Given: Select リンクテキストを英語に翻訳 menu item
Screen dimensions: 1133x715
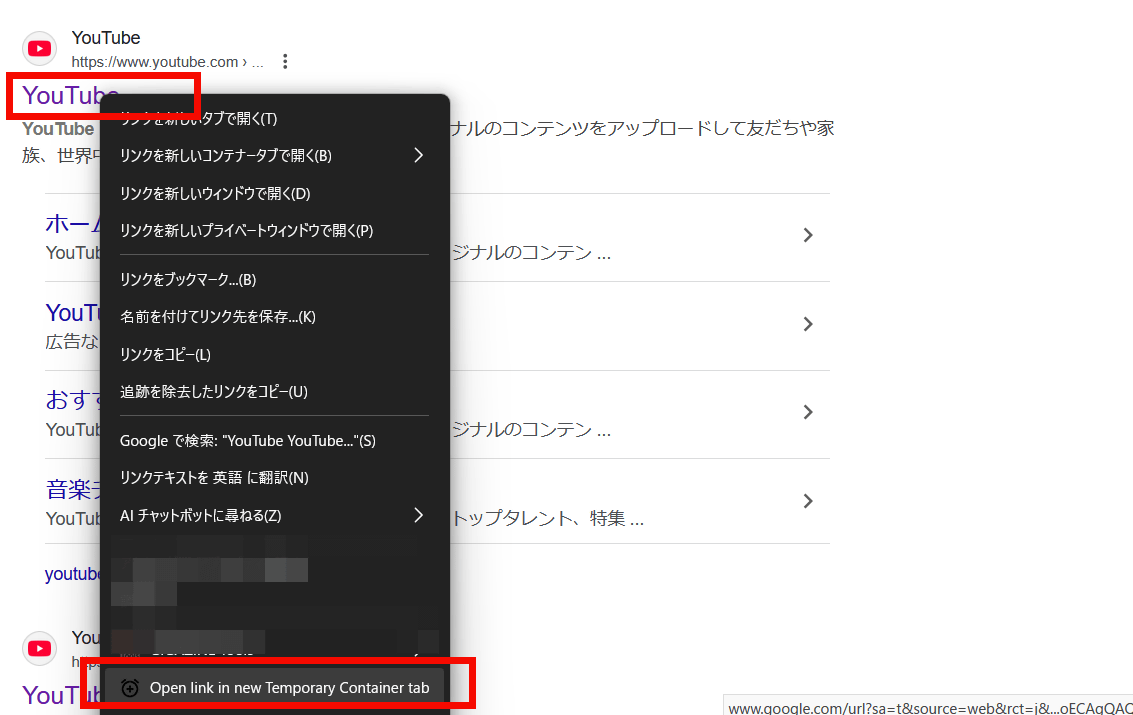Looking at the screenshot, I should point(214,478).
